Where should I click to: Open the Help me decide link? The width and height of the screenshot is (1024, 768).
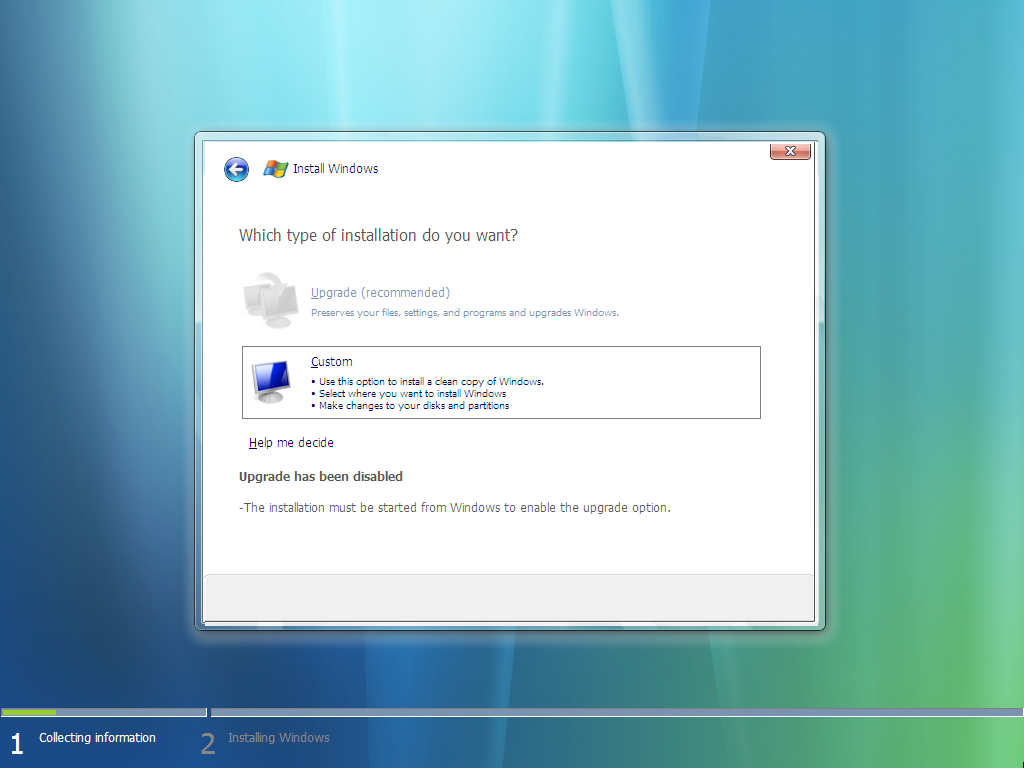click(291, 443)
